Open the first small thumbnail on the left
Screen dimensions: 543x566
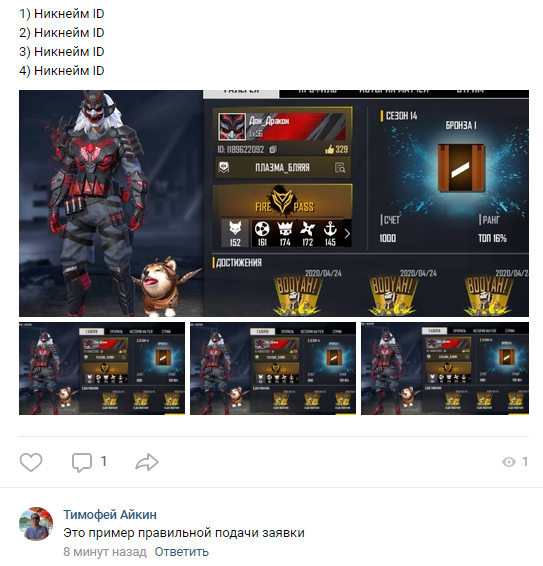pyautogui.click(x=102, y=369)
